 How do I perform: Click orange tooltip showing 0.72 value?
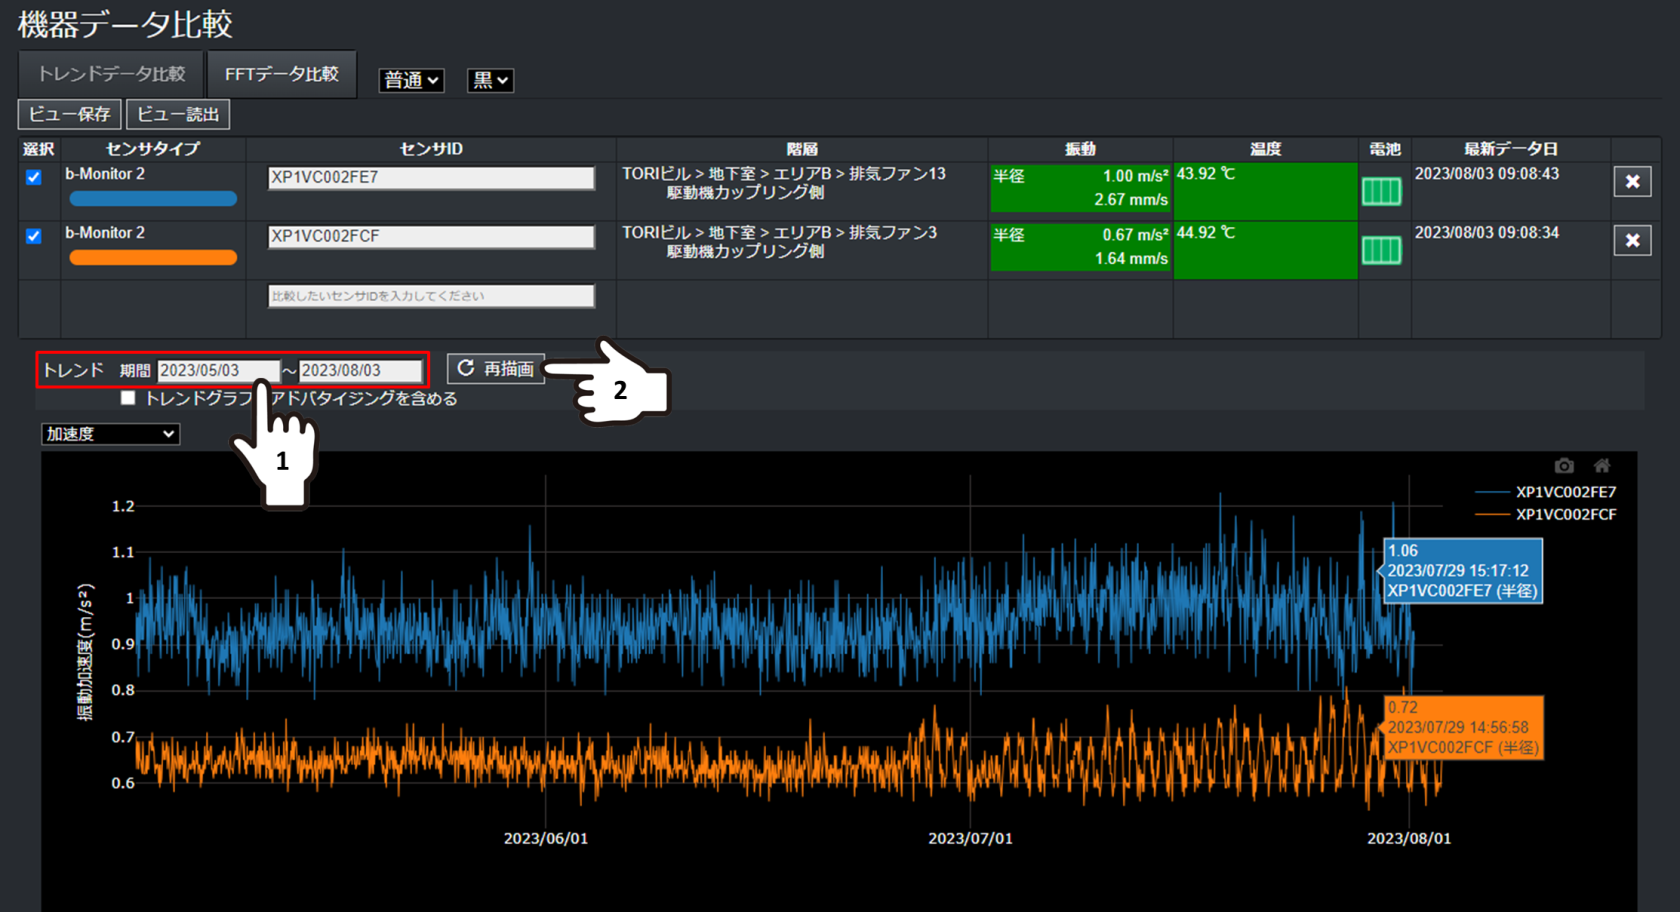point(1464,728)
